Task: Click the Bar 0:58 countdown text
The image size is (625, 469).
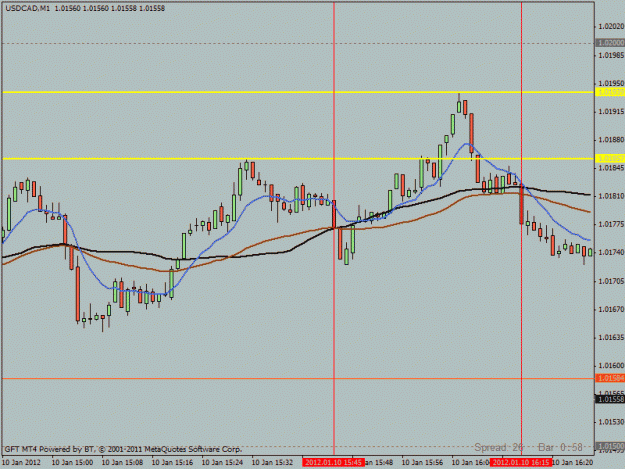Action: 560,447
